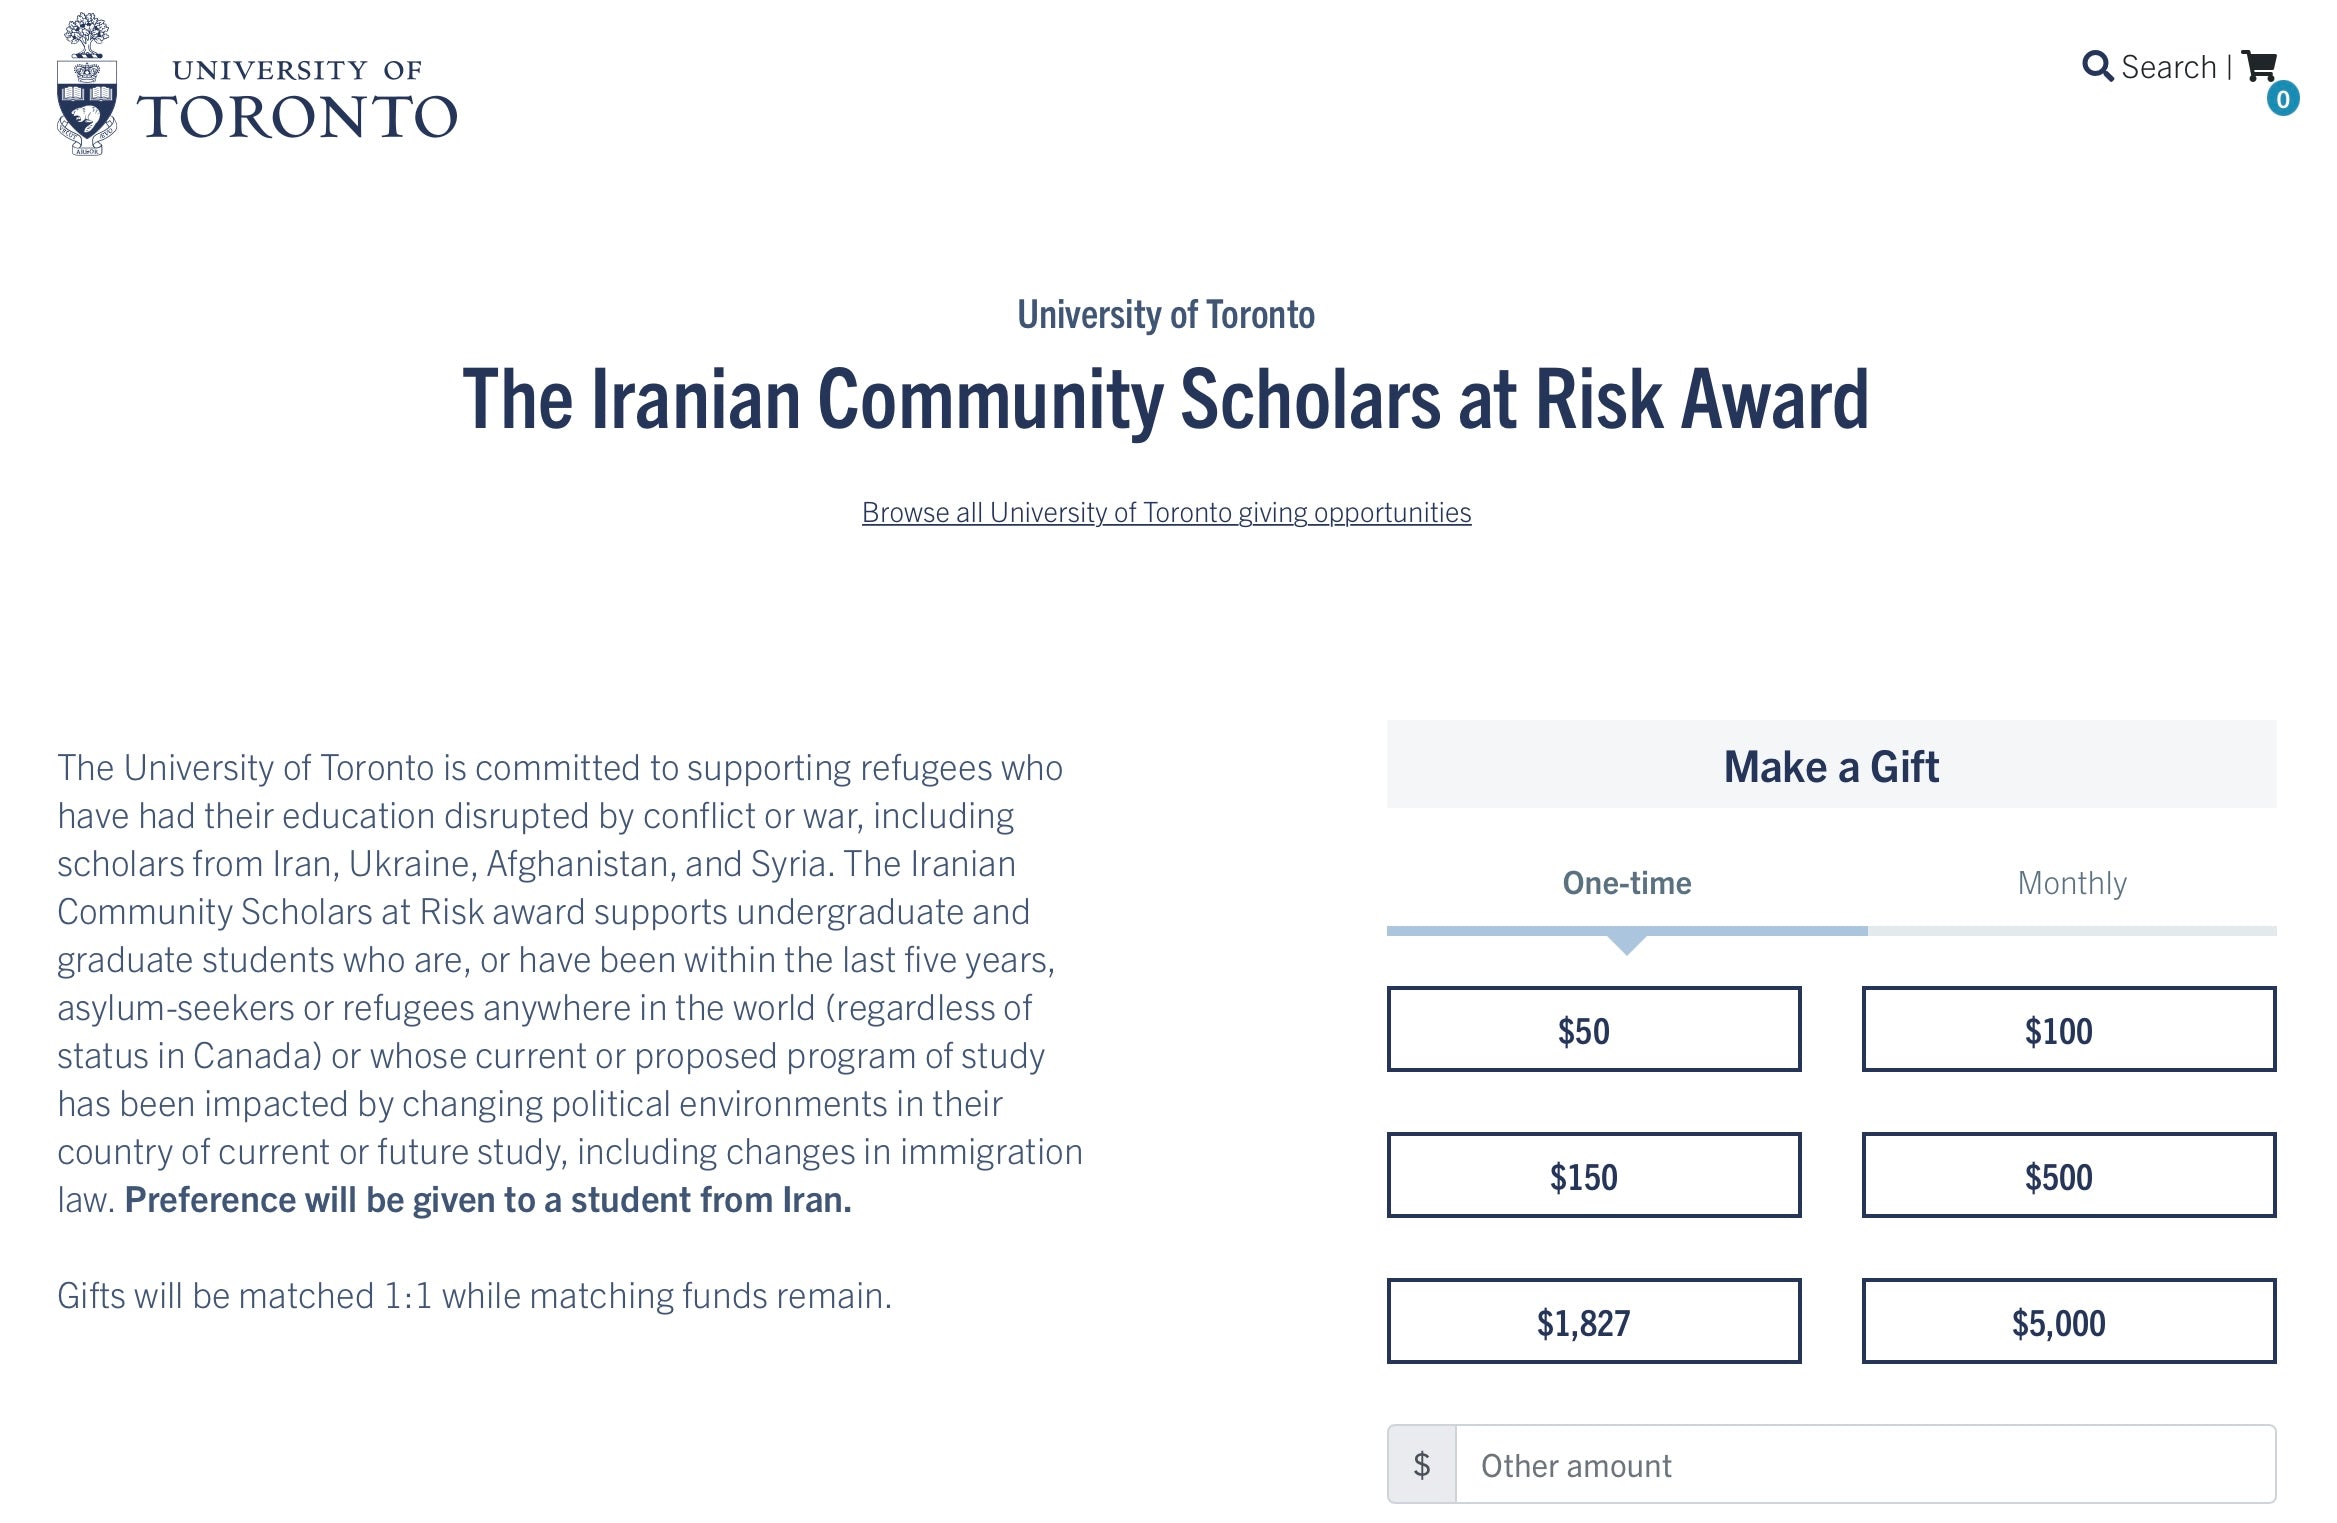This screenshot has height=1523, width=2337.
Task: Click the University of Toronto crest logo
Action: 87,85
